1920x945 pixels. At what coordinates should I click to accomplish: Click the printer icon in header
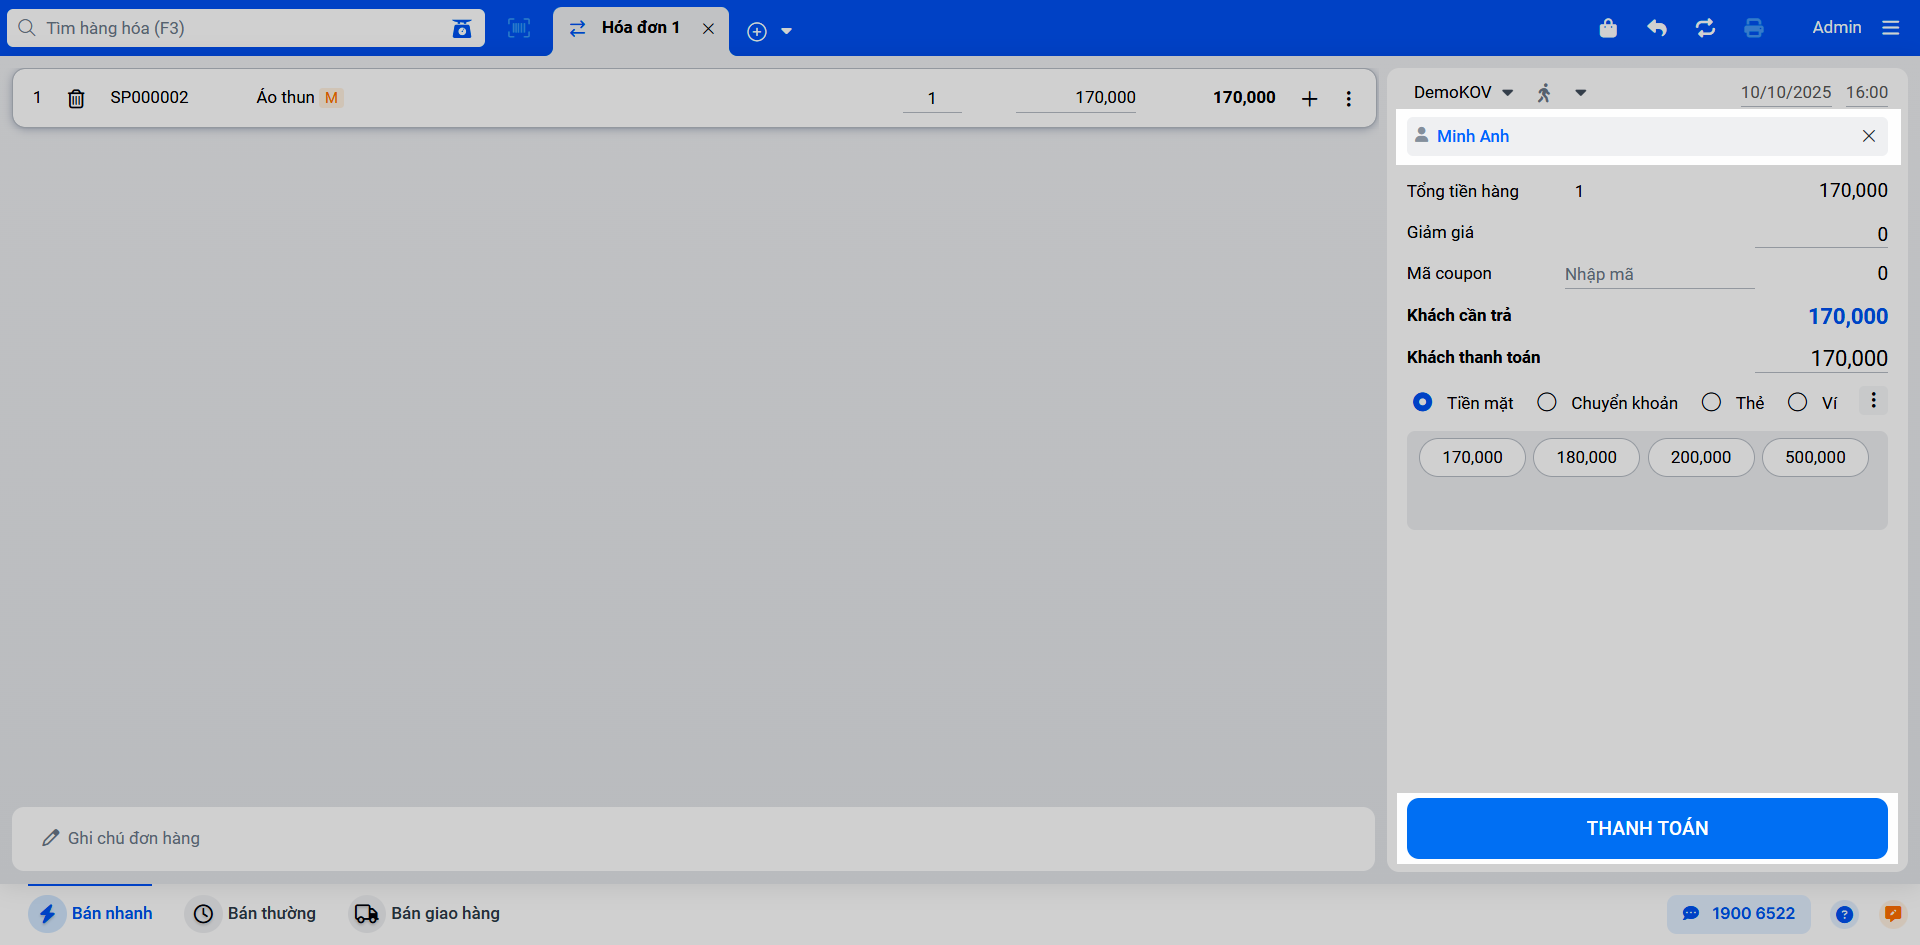coord(1754,28)
